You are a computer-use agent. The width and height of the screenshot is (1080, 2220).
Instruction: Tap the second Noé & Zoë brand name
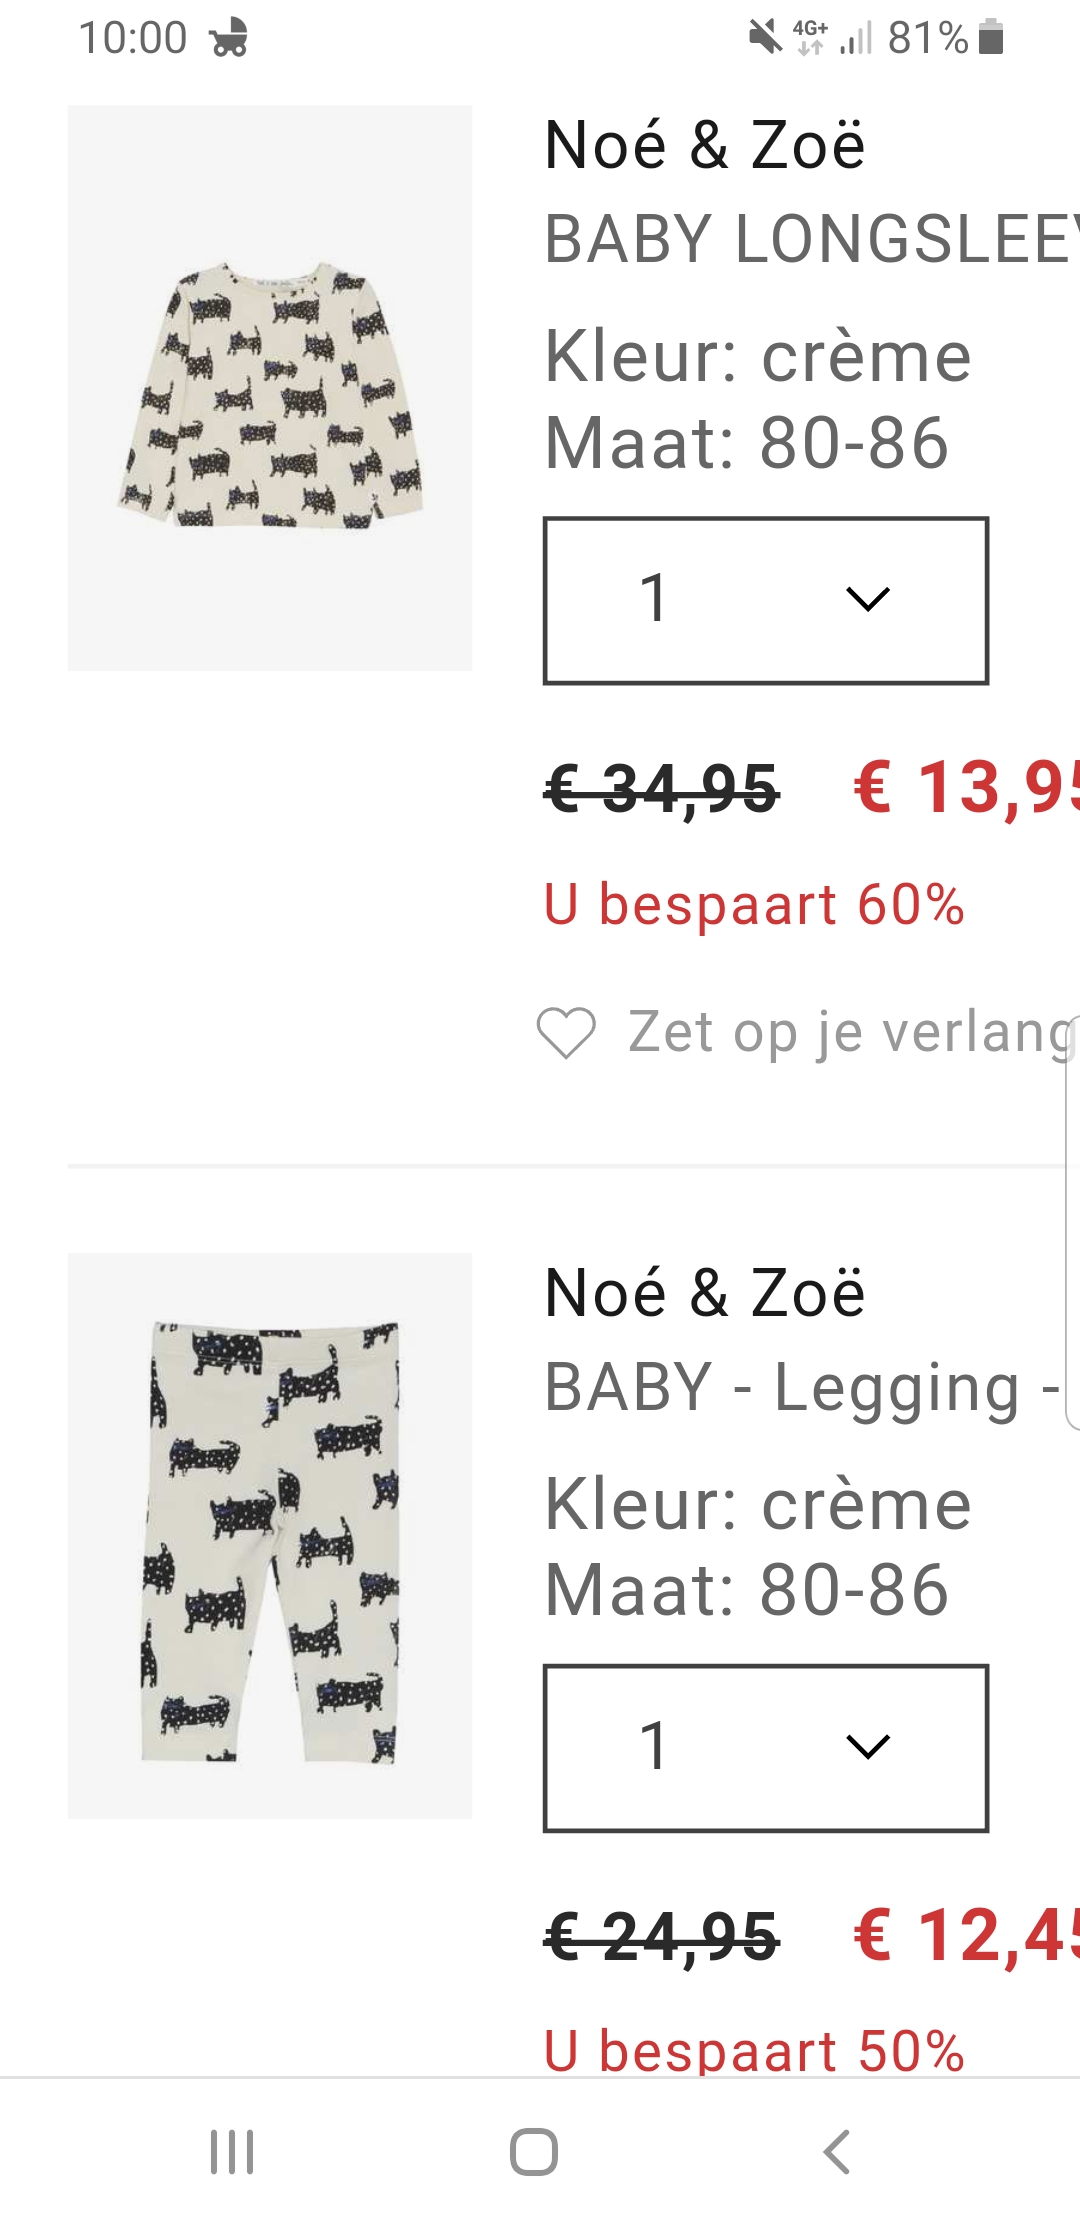tap(704, 1293)
